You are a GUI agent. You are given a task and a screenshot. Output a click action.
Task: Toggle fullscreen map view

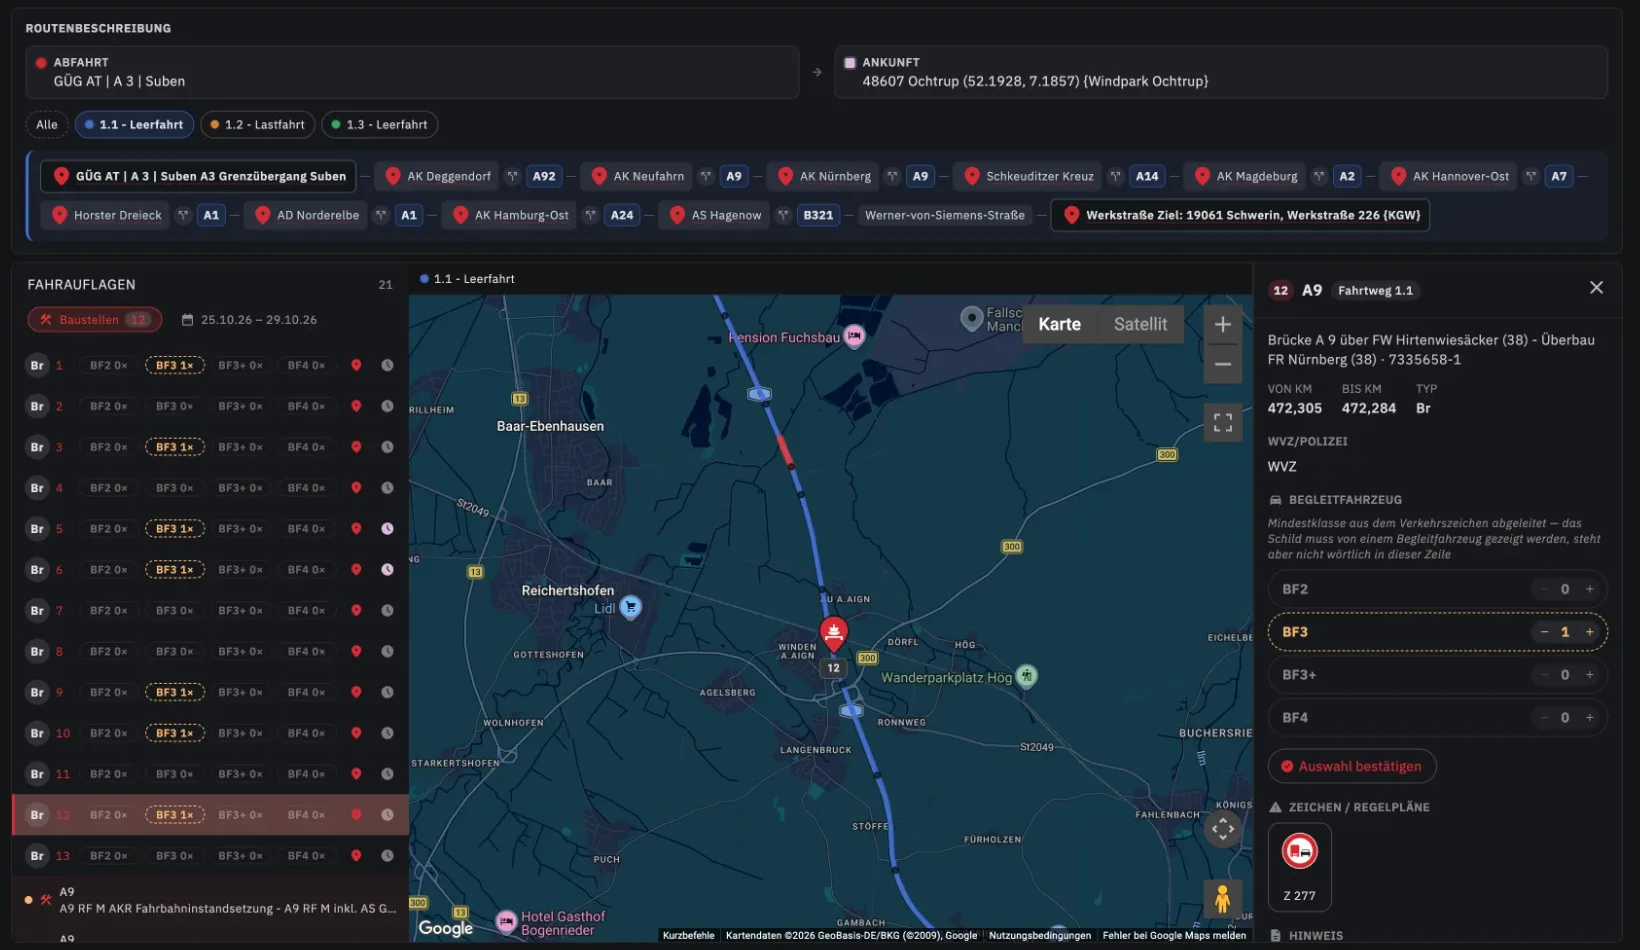1222,423
